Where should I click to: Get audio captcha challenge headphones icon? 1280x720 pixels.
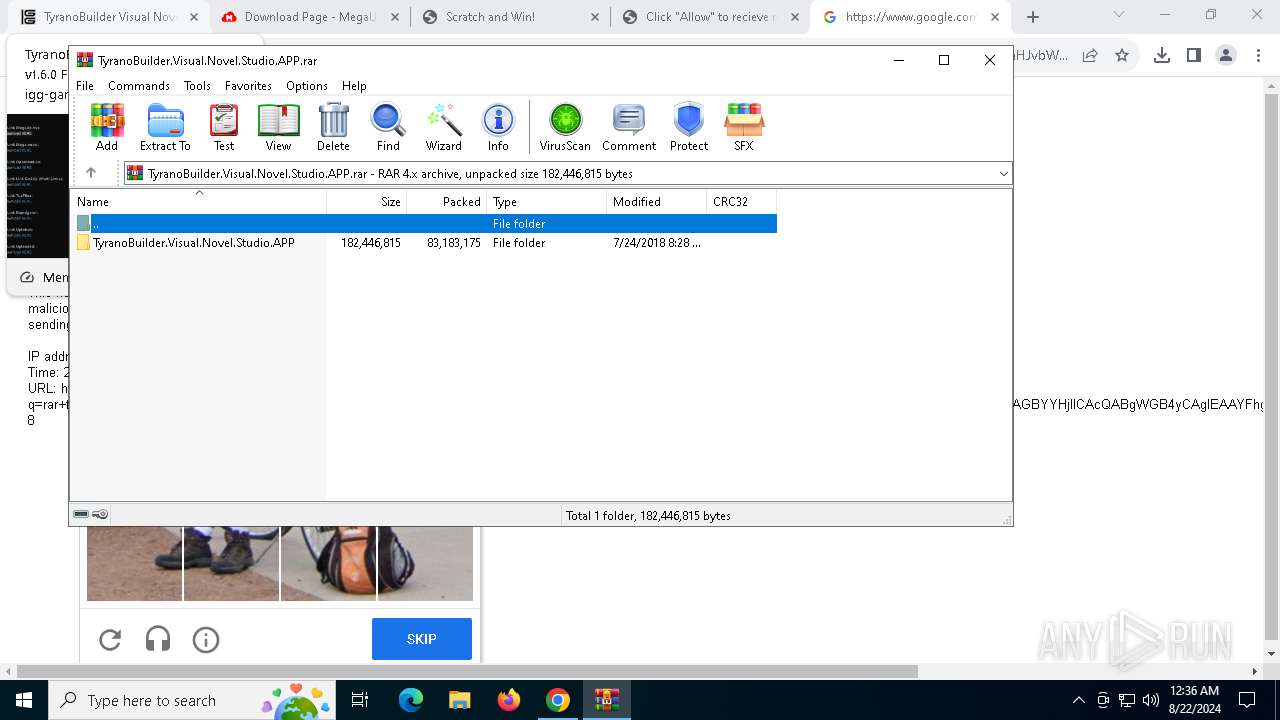pos(158,640)
